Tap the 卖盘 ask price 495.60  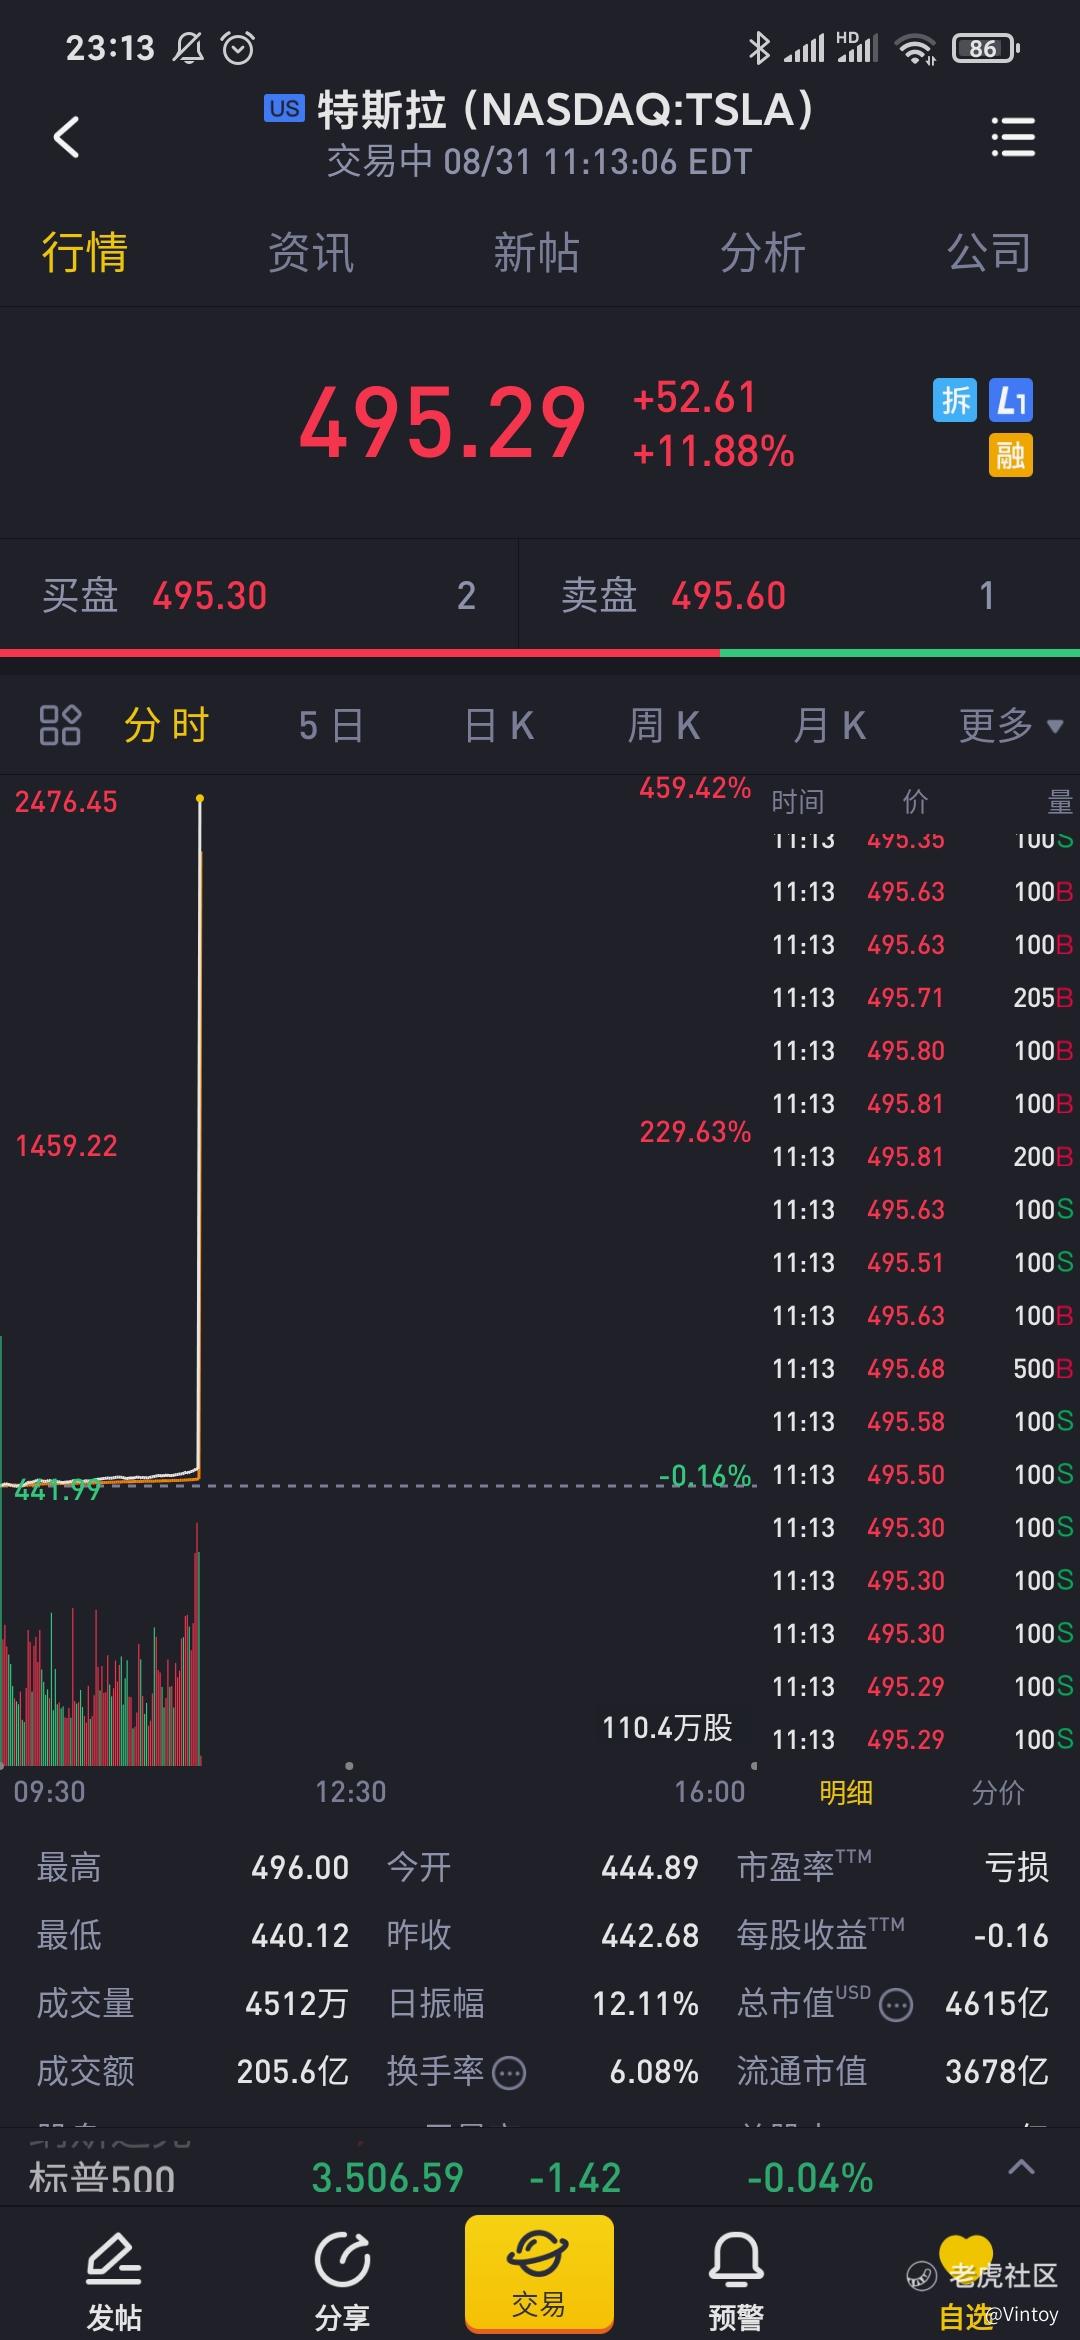(729, 596)
